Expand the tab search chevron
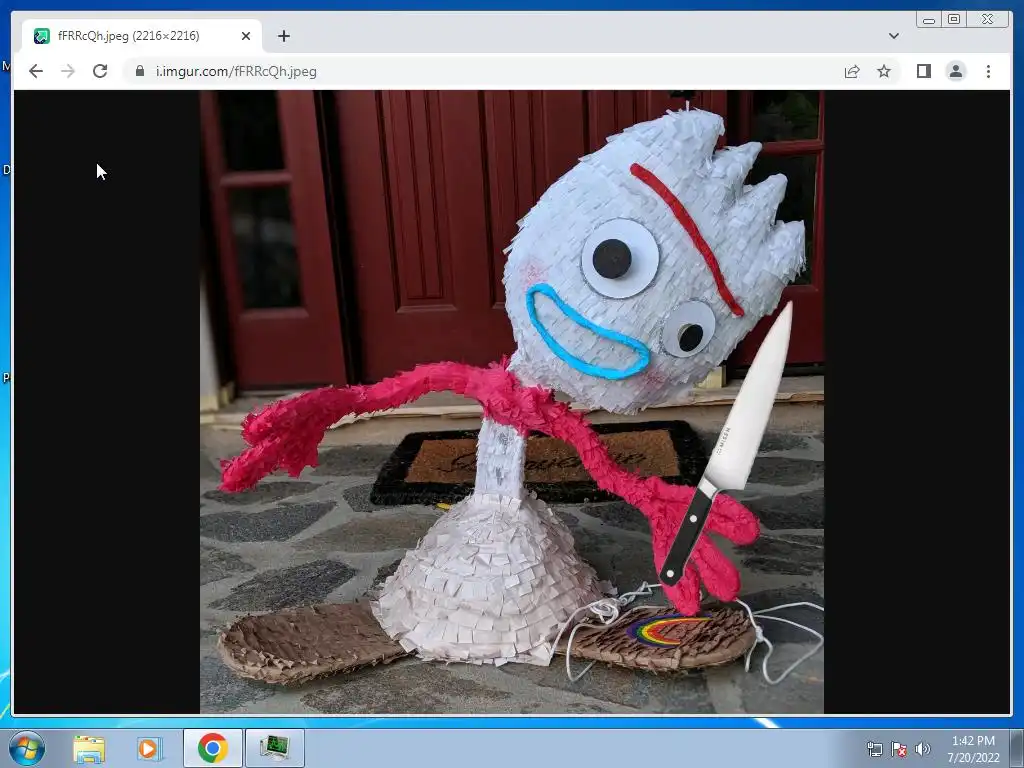 (x=894, y=36)
